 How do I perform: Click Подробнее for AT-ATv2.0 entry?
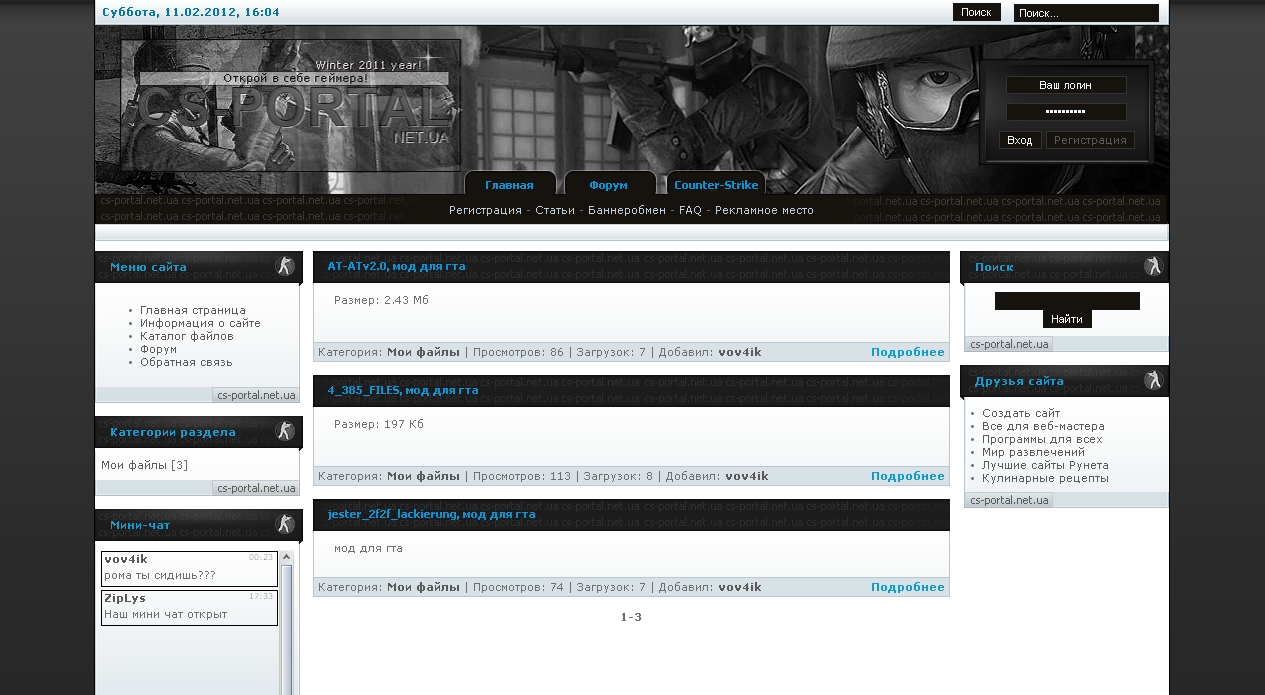(908, 352)
